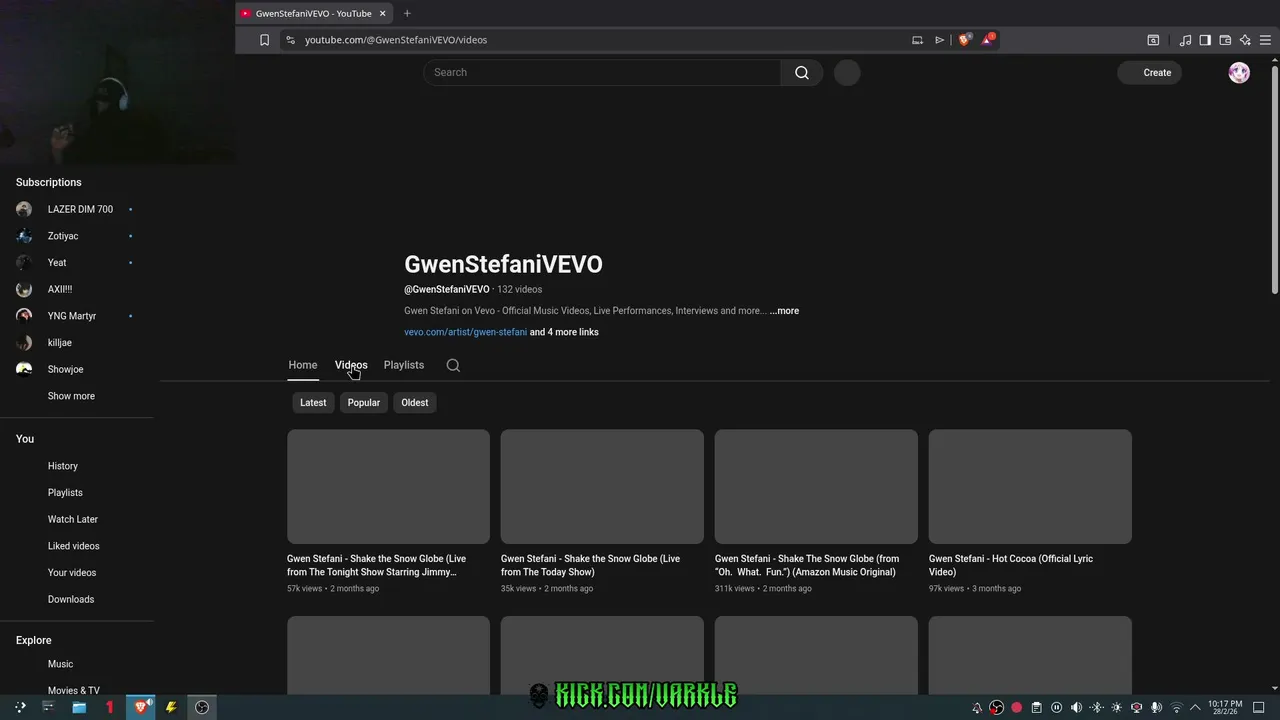
Task: Click in the YouTube Search field
Action: coord(602,72)
